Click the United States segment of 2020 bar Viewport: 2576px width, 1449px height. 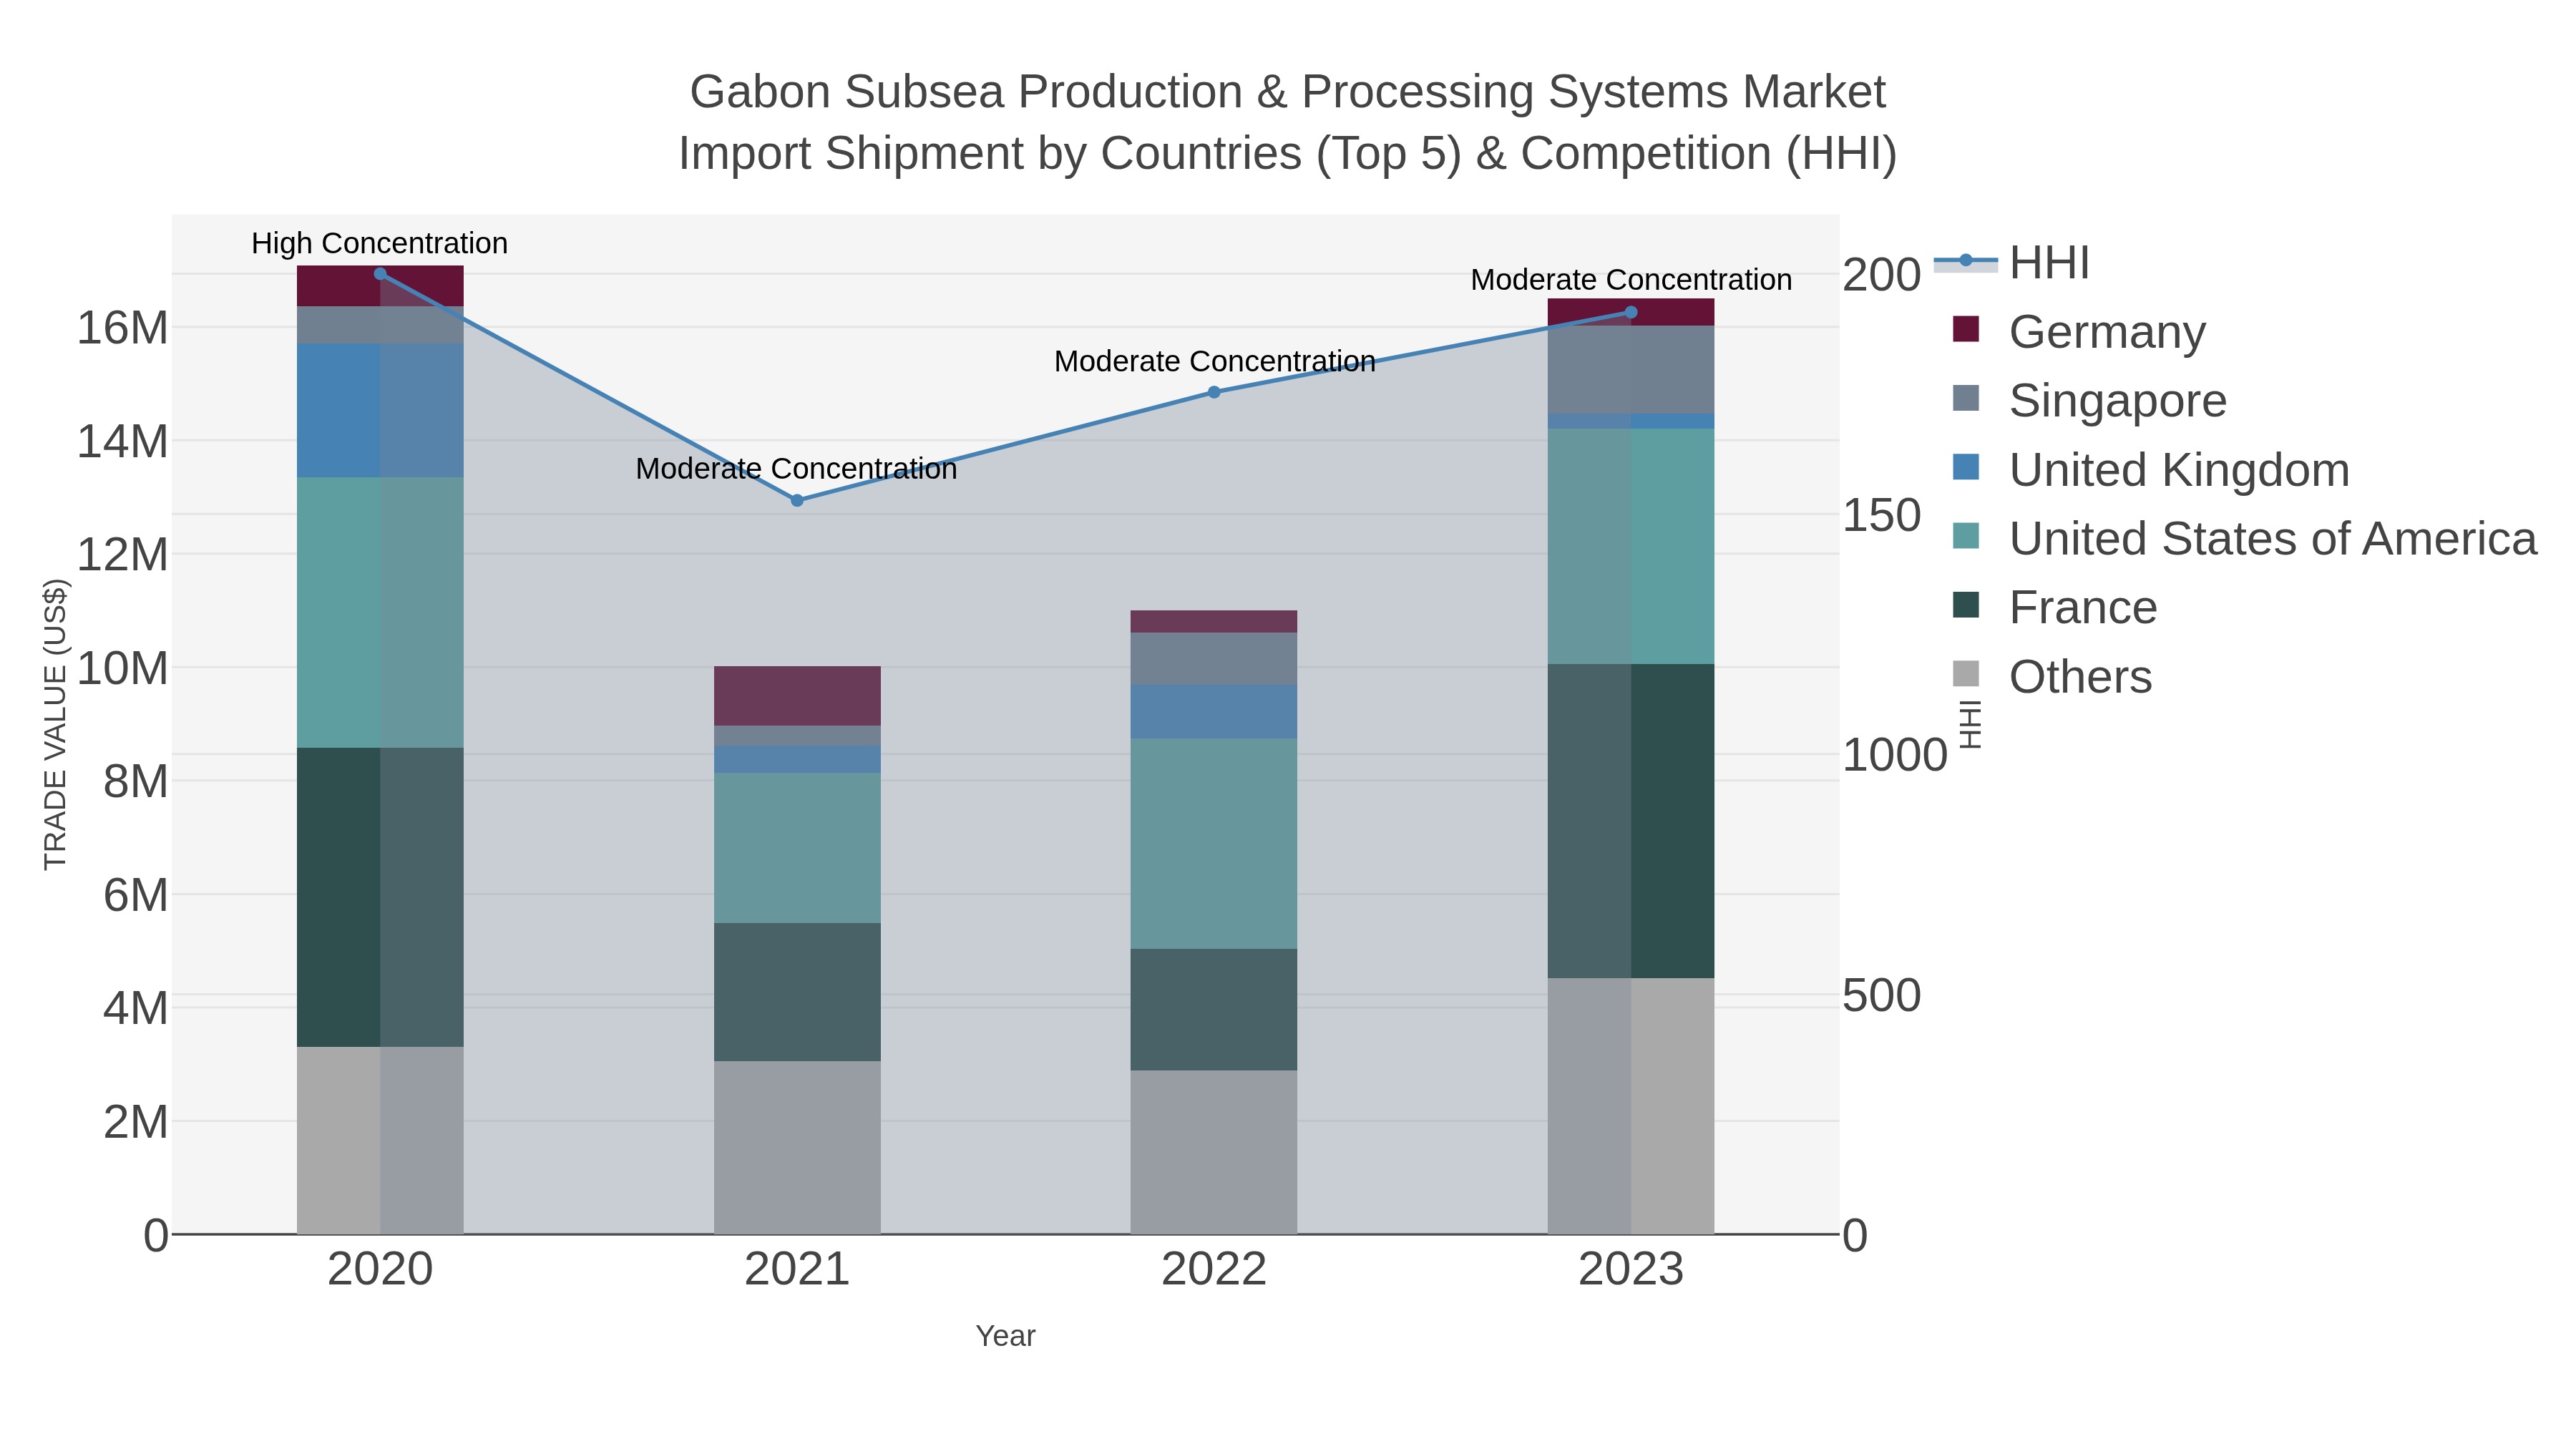point(380,613)
